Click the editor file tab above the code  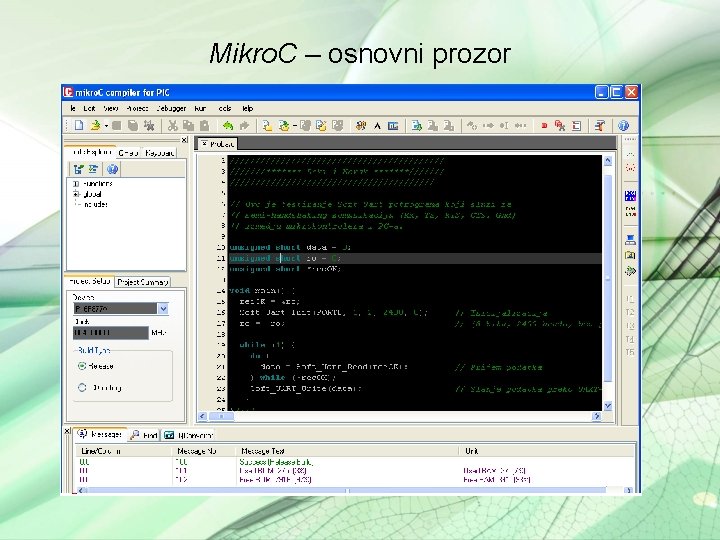click(x=217, y=144)
